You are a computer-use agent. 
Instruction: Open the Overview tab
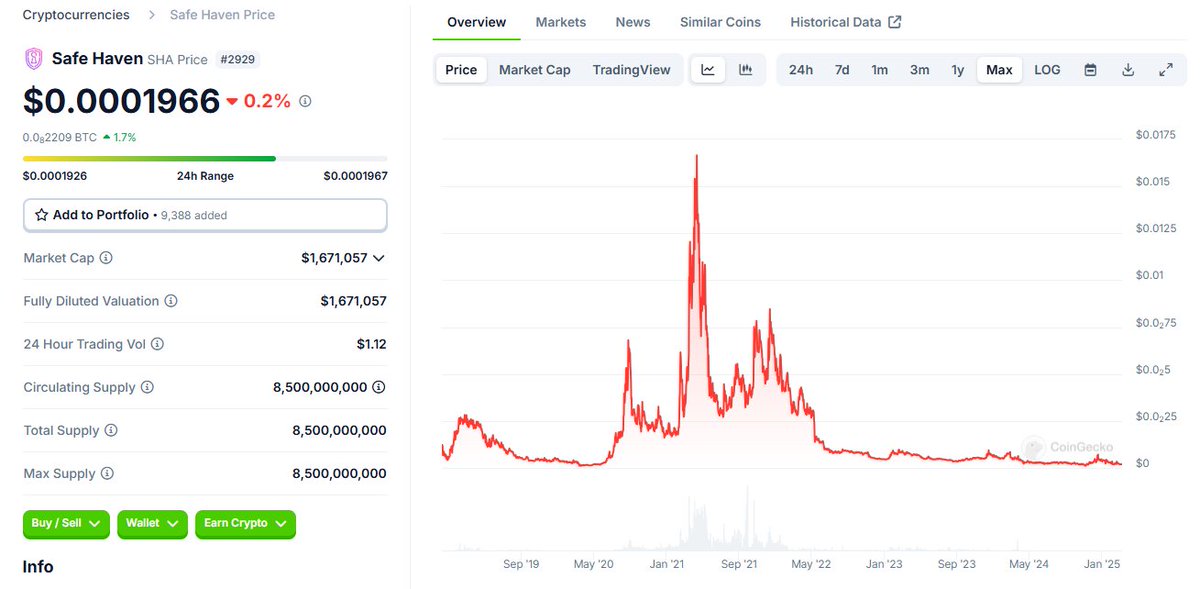tap(476, 22)
